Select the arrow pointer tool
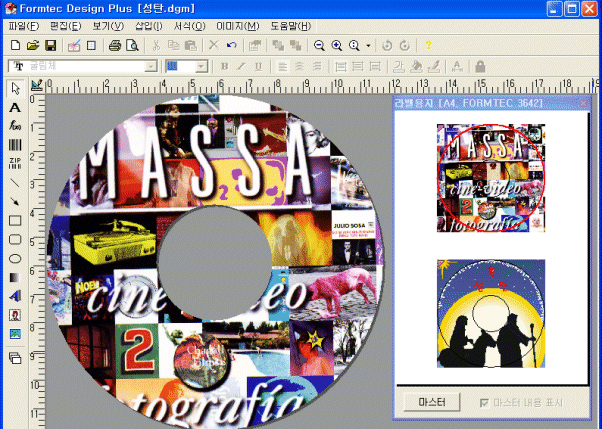The width and height of the screenshot is (602, 429). (x=15, y=89)
